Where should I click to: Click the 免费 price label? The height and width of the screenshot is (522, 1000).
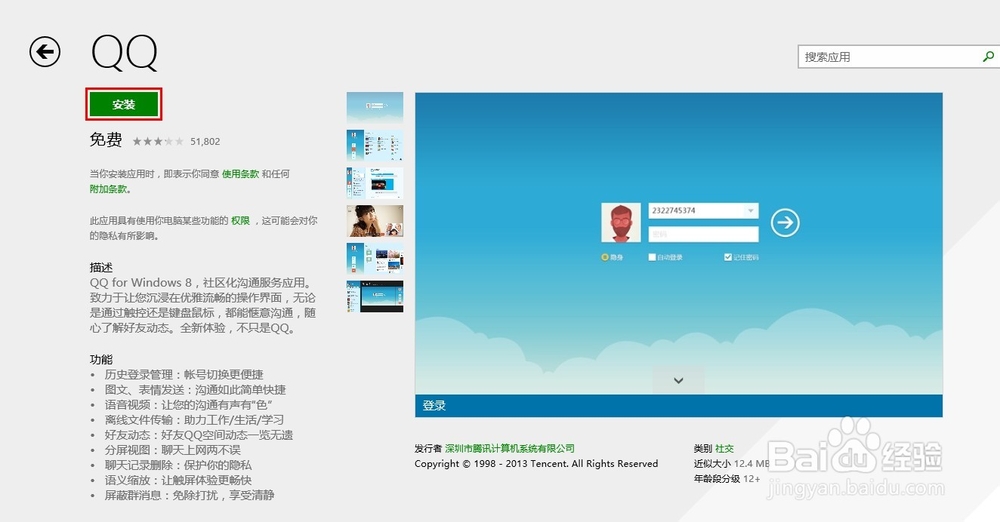[106, 140]
